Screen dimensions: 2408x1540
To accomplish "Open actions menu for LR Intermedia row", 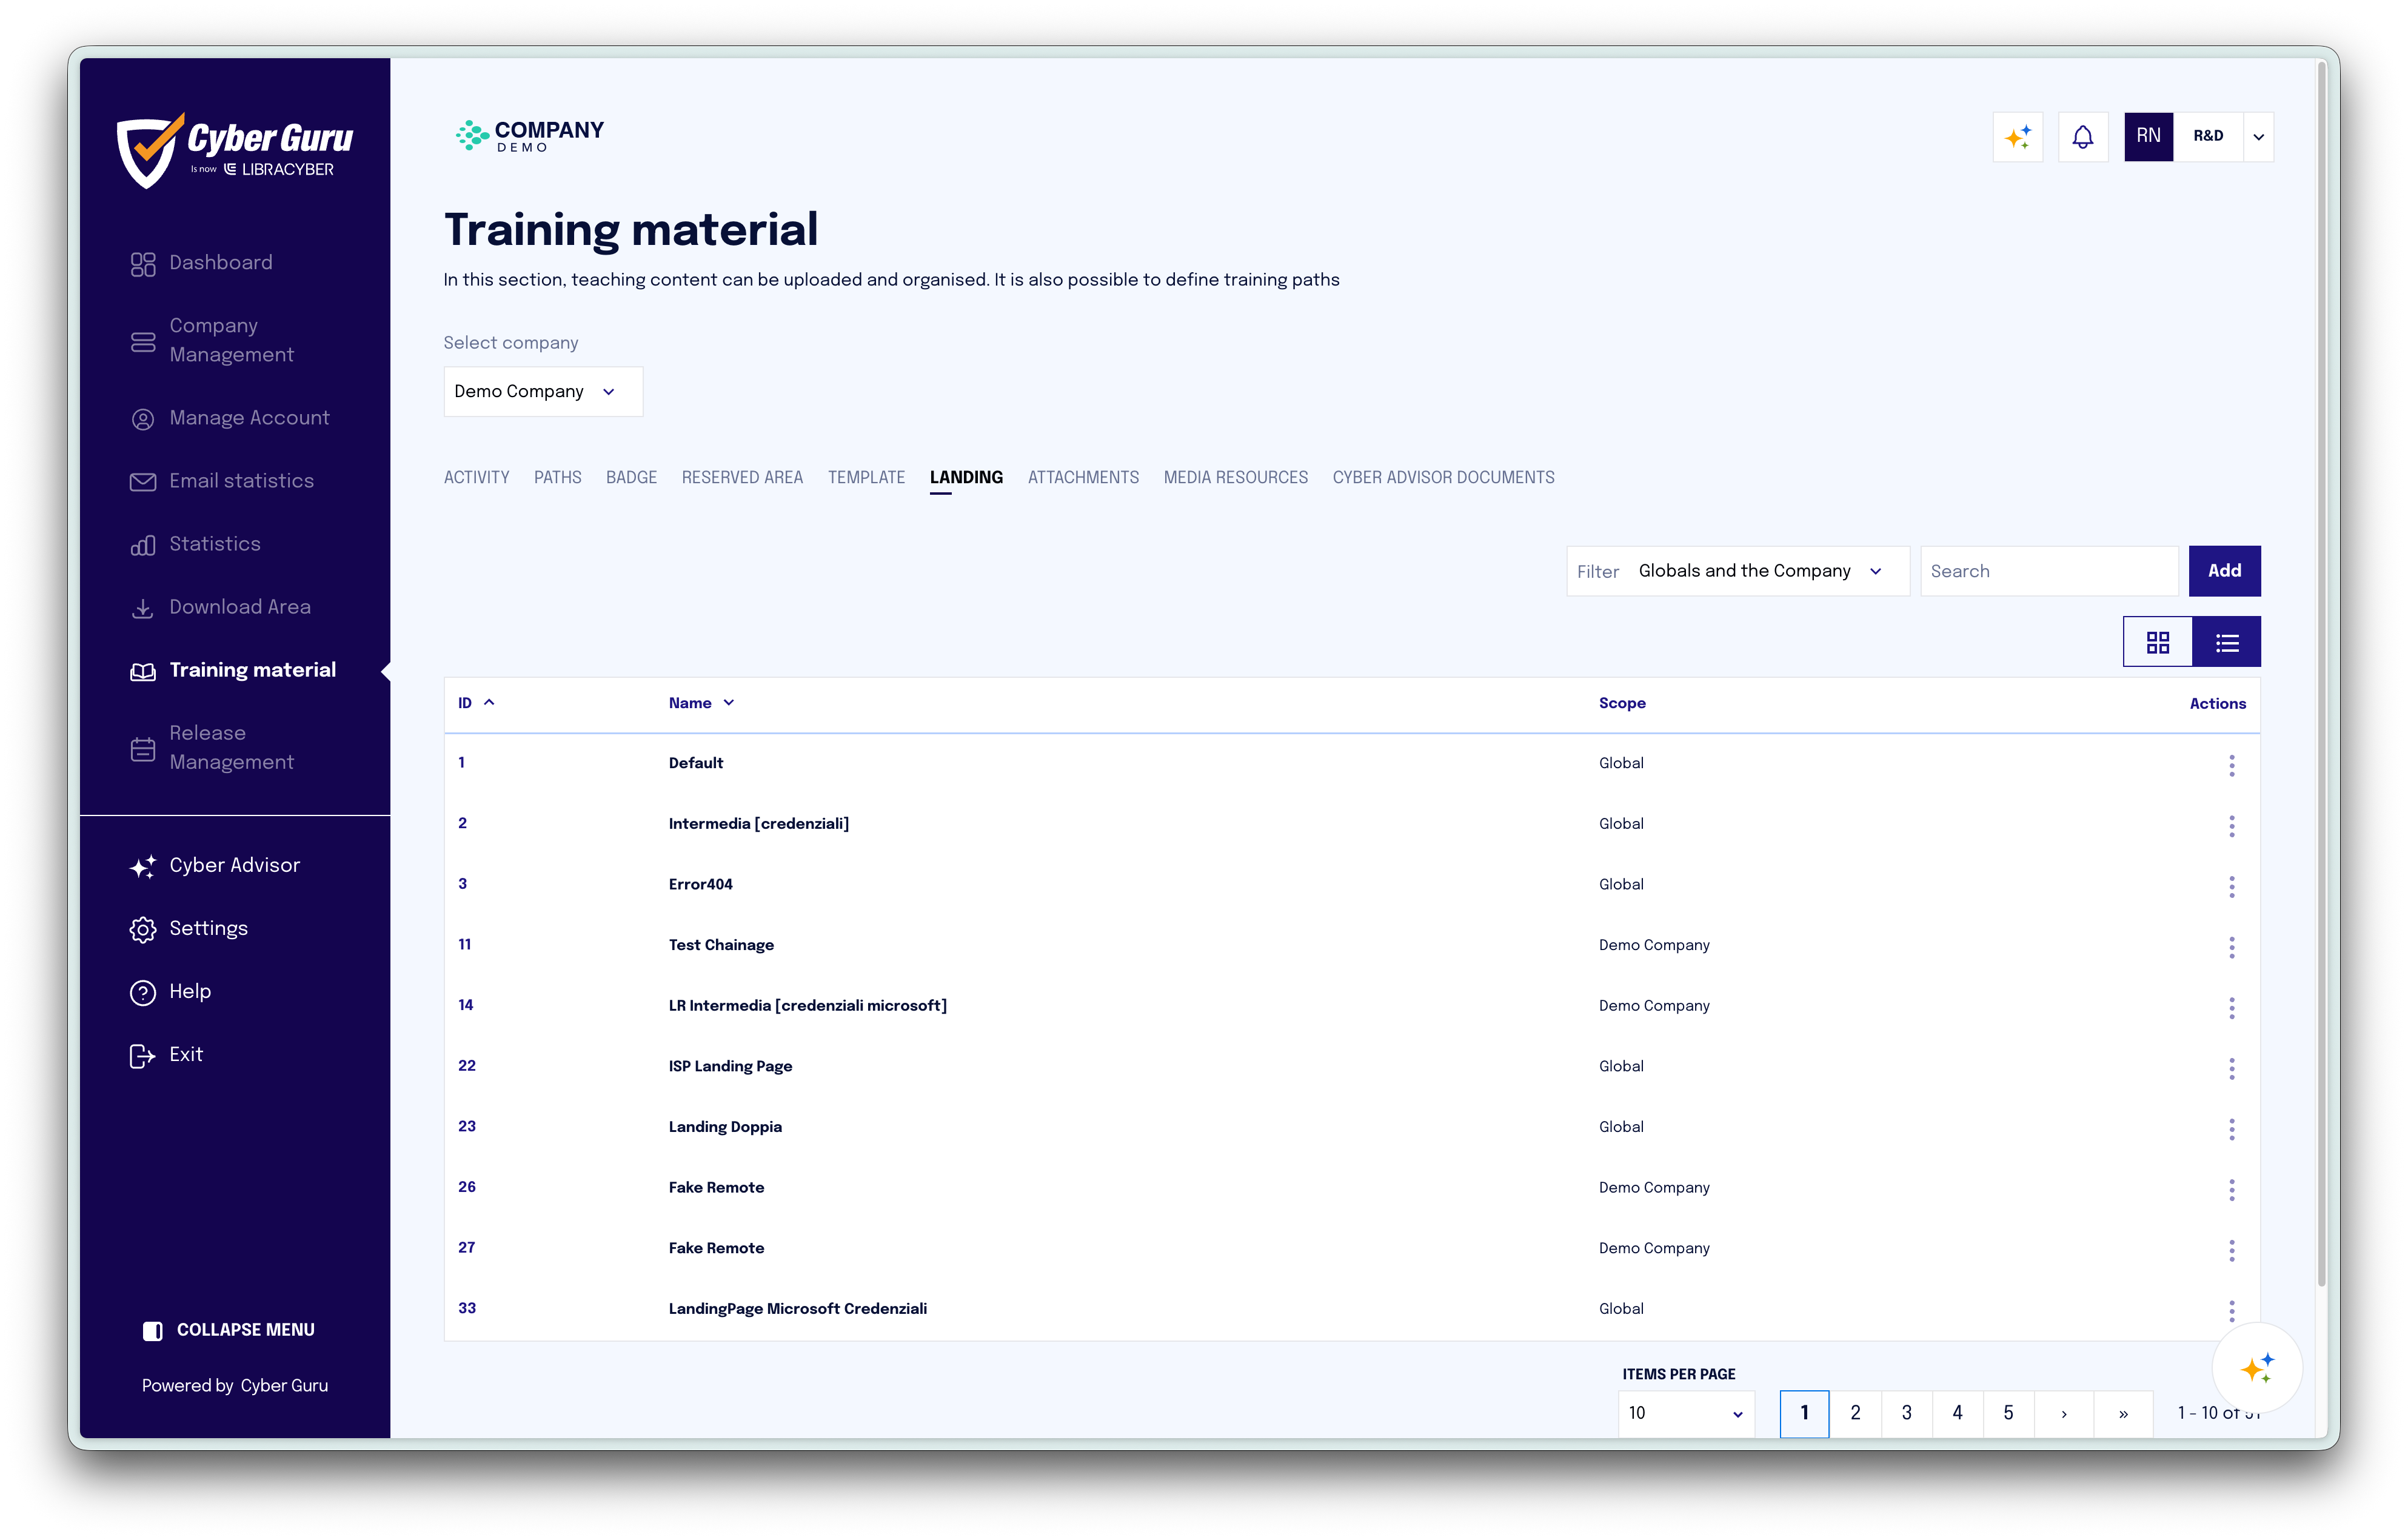I will [x=2231, y=1008].
